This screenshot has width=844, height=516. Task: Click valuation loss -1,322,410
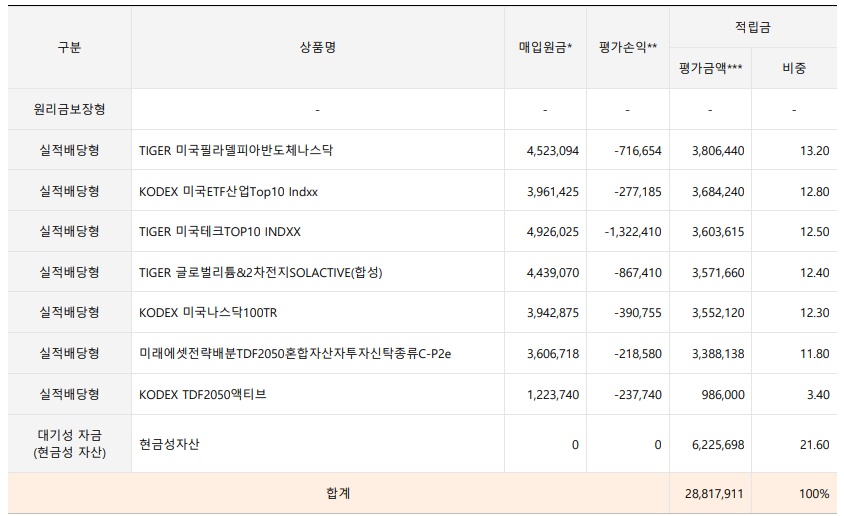[x=633, y=232]
